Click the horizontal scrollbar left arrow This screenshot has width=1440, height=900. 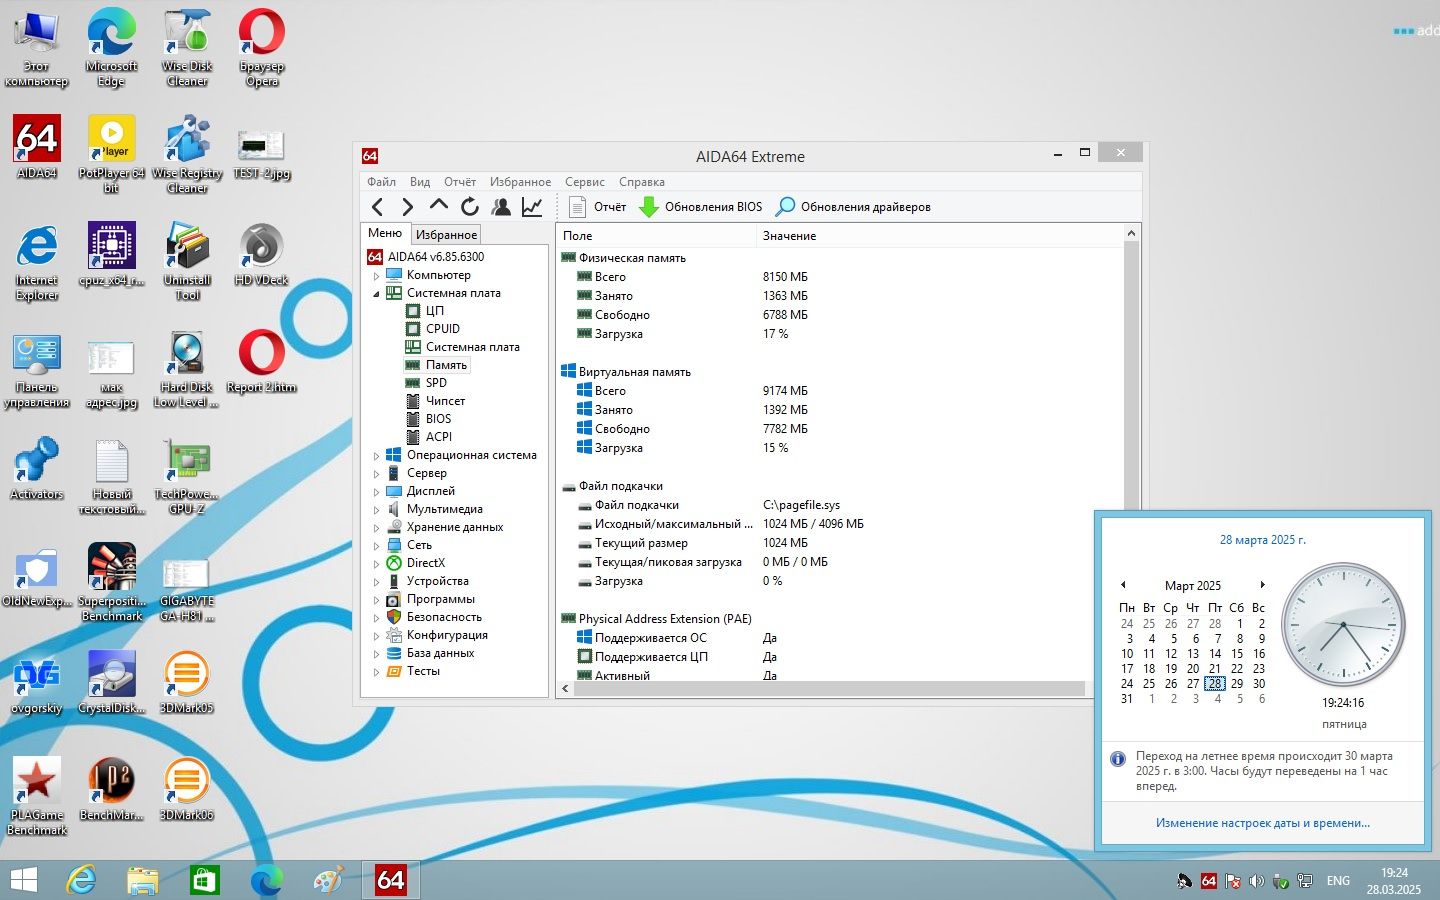(x=565, y=689)
